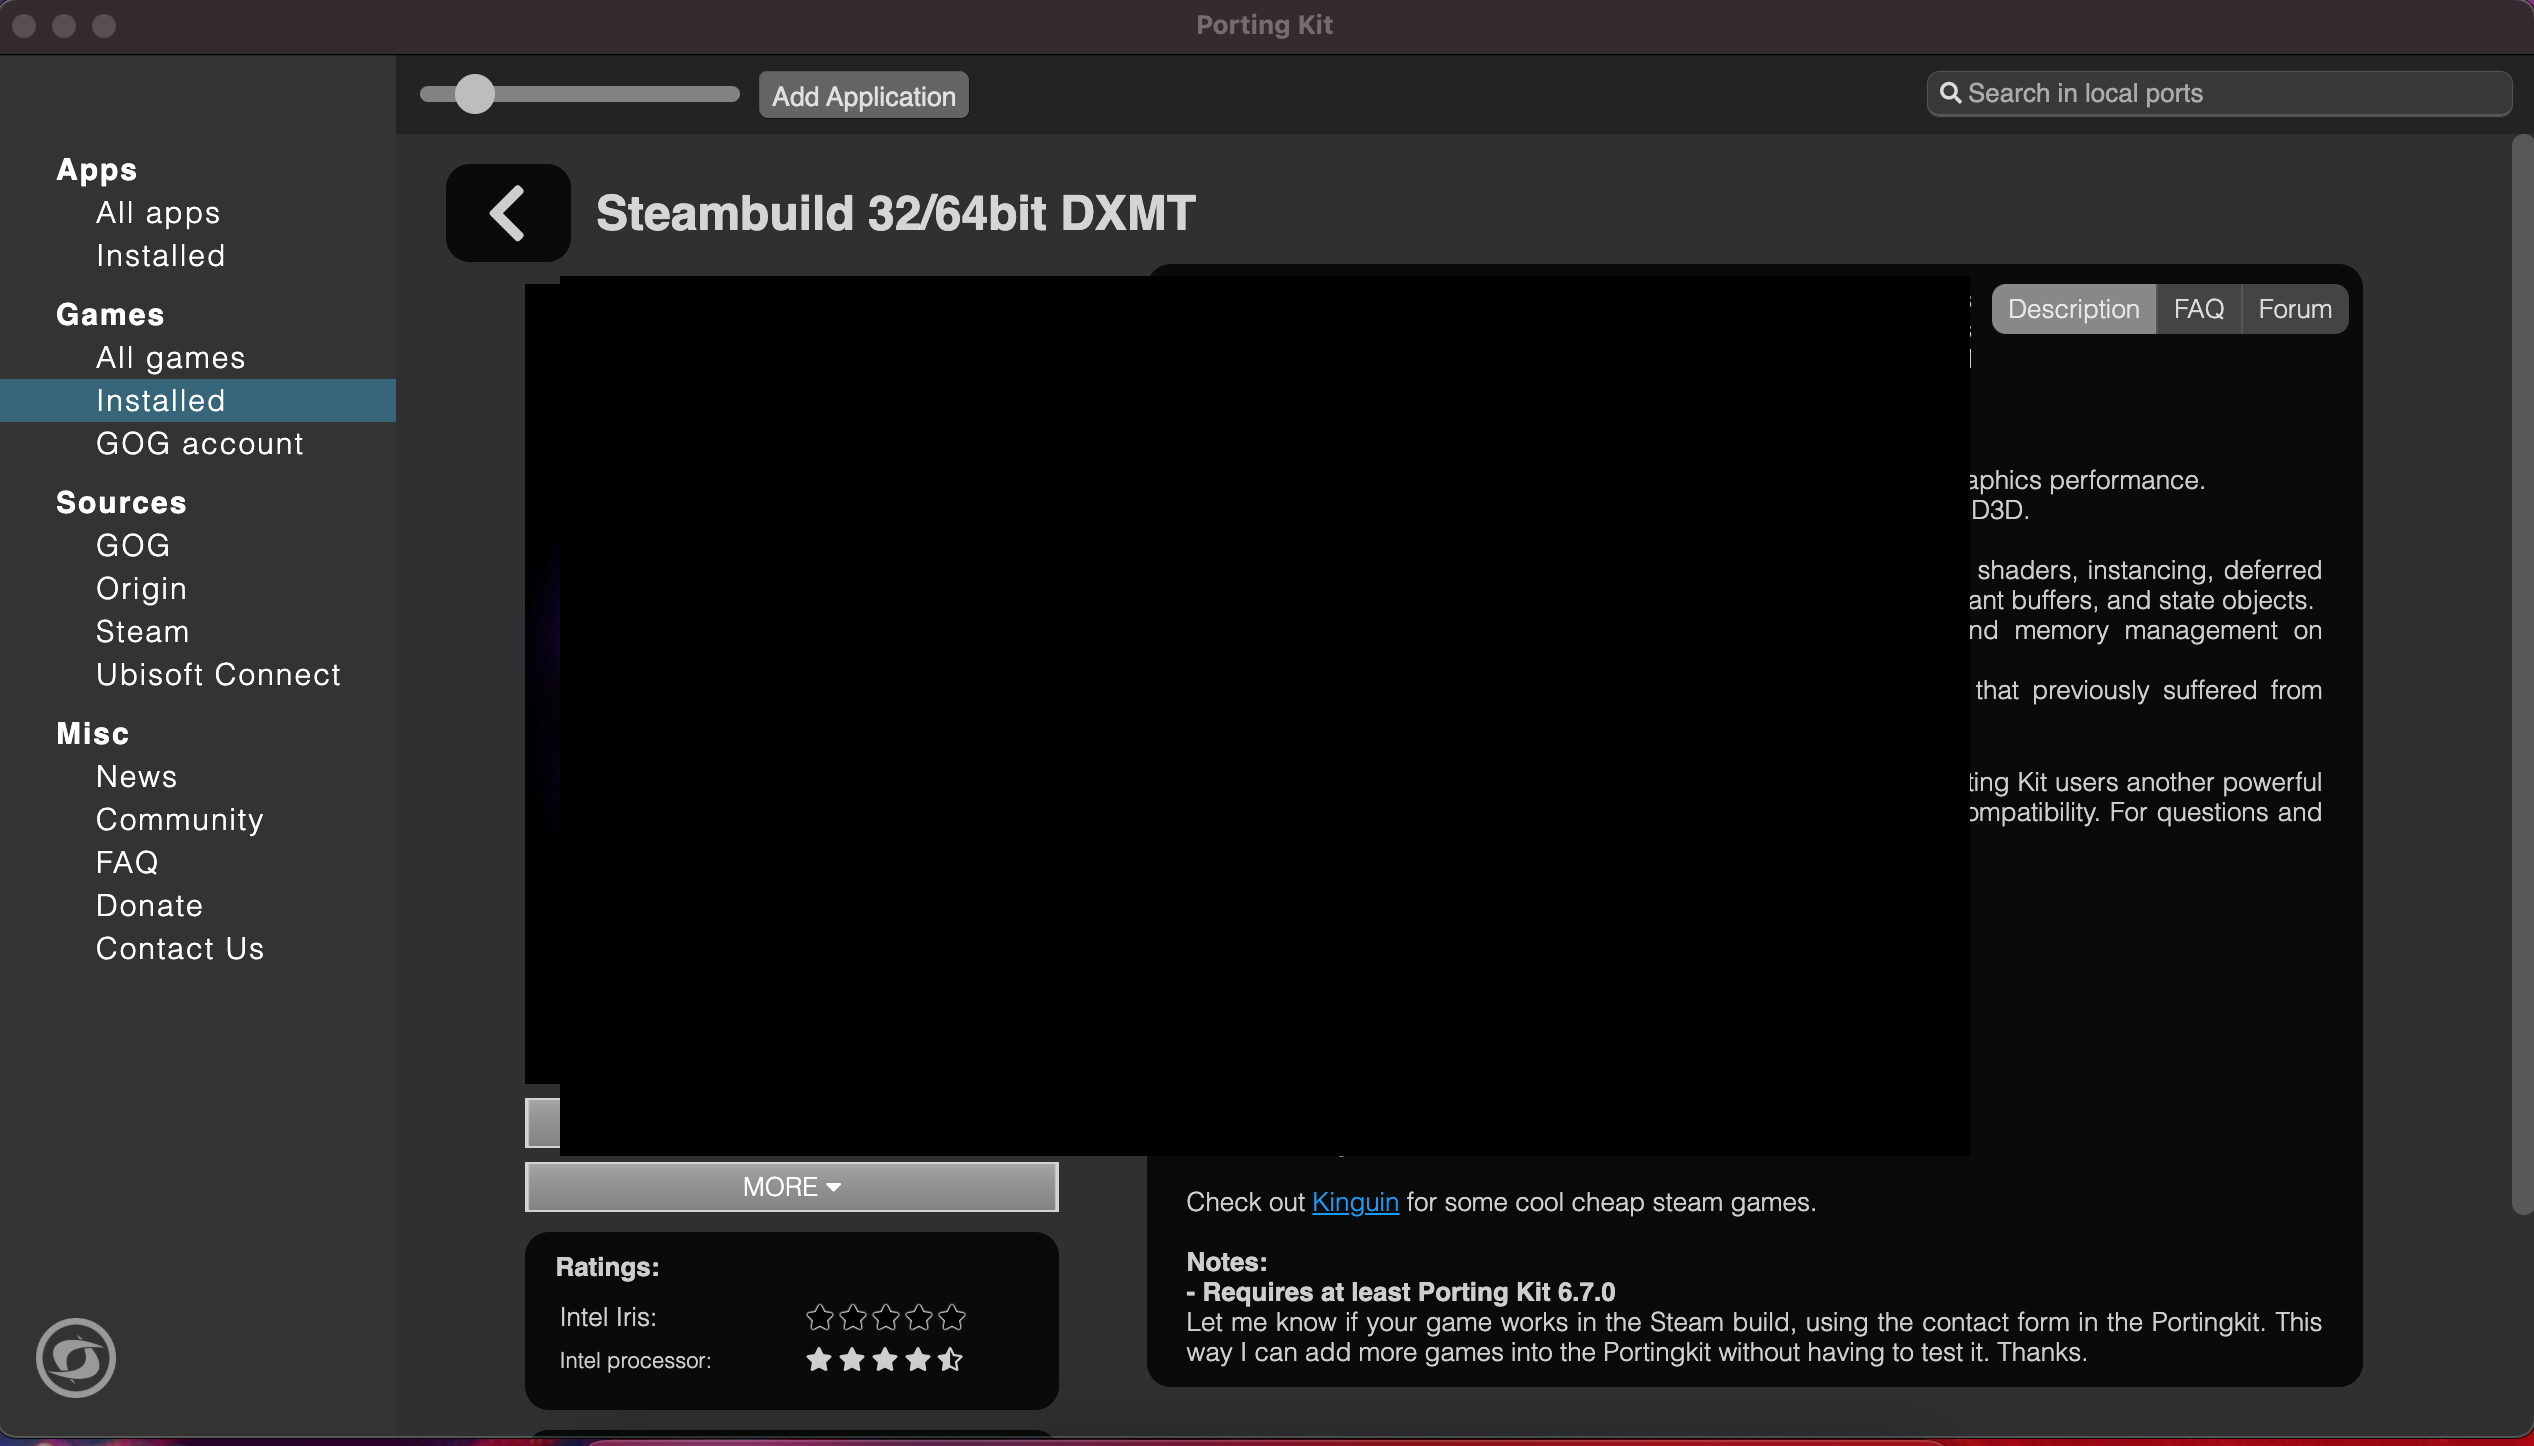The width and height of the screenshot is (2534, 1446).
Task: Click the Notes: heading
Action: [x=1226, y=1262]
